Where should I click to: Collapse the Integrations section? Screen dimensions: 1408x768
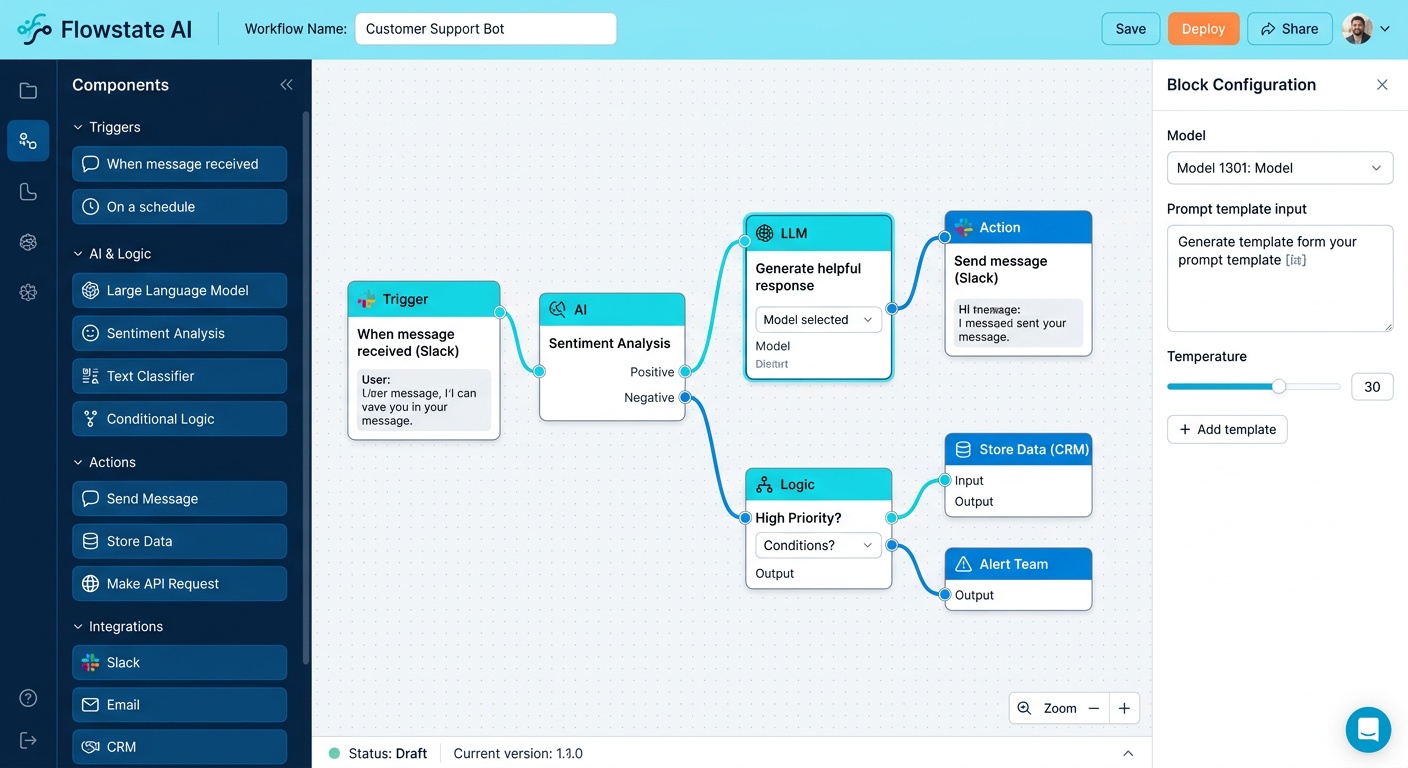(x=78, y=626)
